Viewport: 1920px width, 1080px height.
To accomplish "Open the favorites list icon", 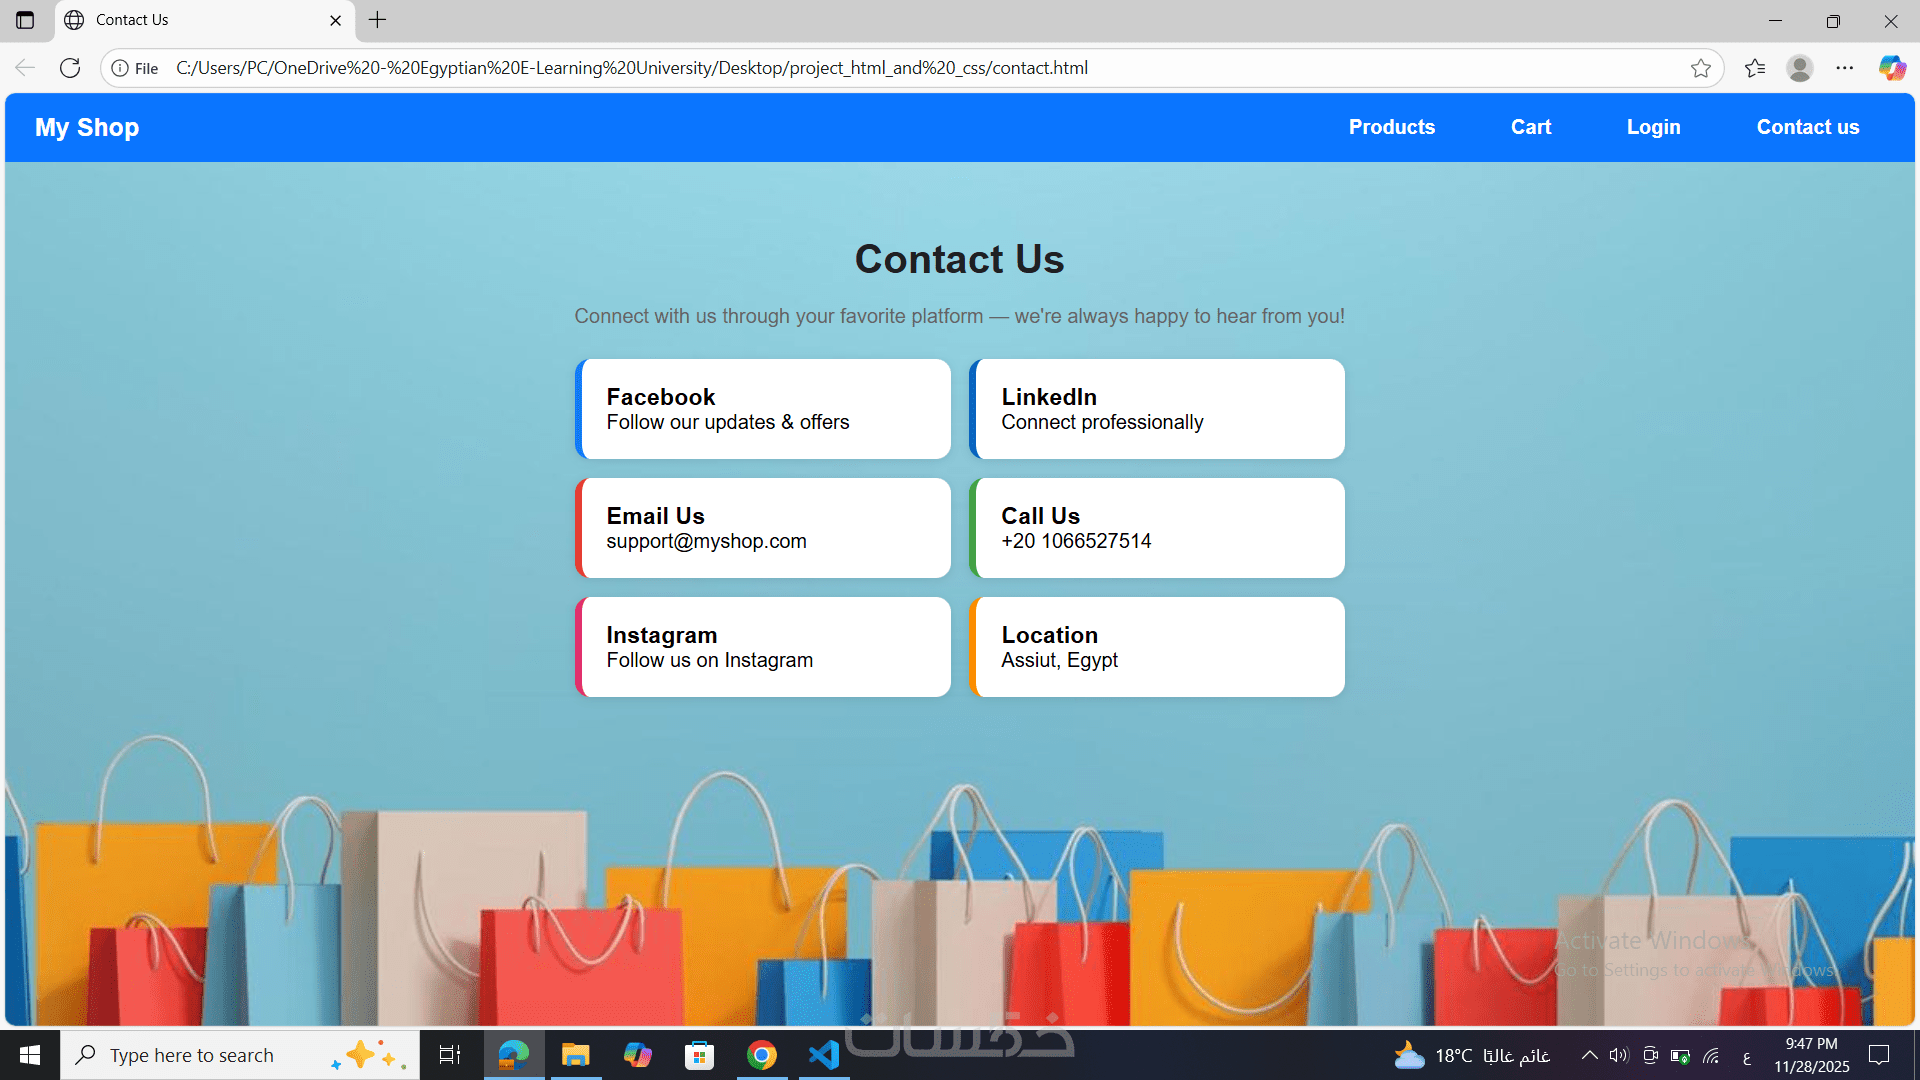I will [x=1754, y=68].
